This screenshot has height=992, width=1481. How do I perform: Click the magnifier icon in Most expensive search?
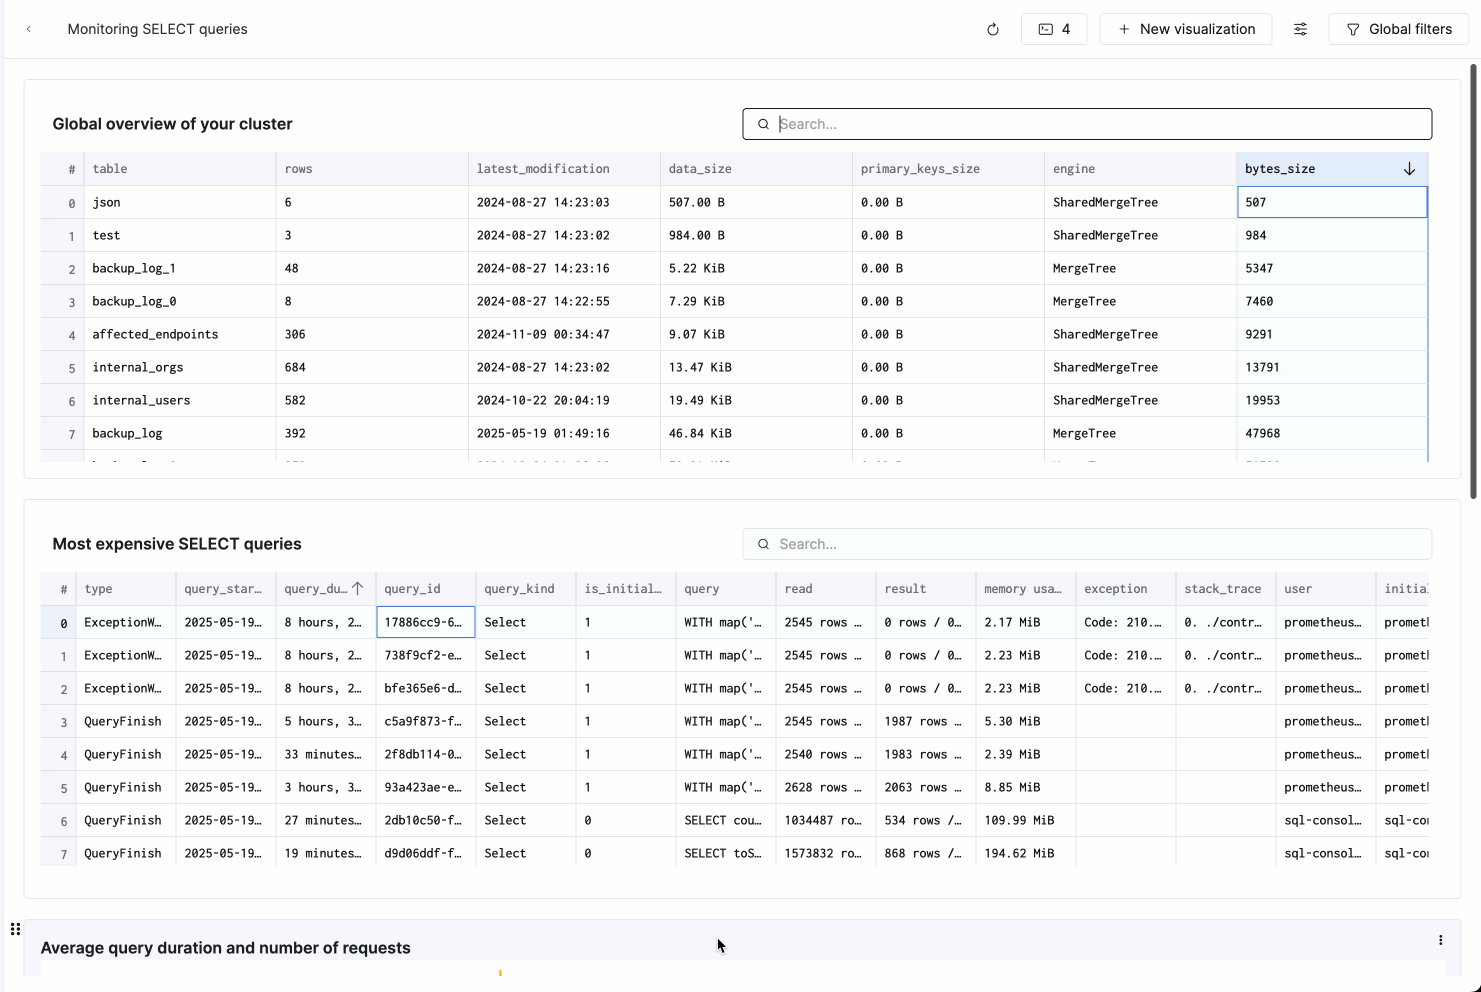[763, 544]
